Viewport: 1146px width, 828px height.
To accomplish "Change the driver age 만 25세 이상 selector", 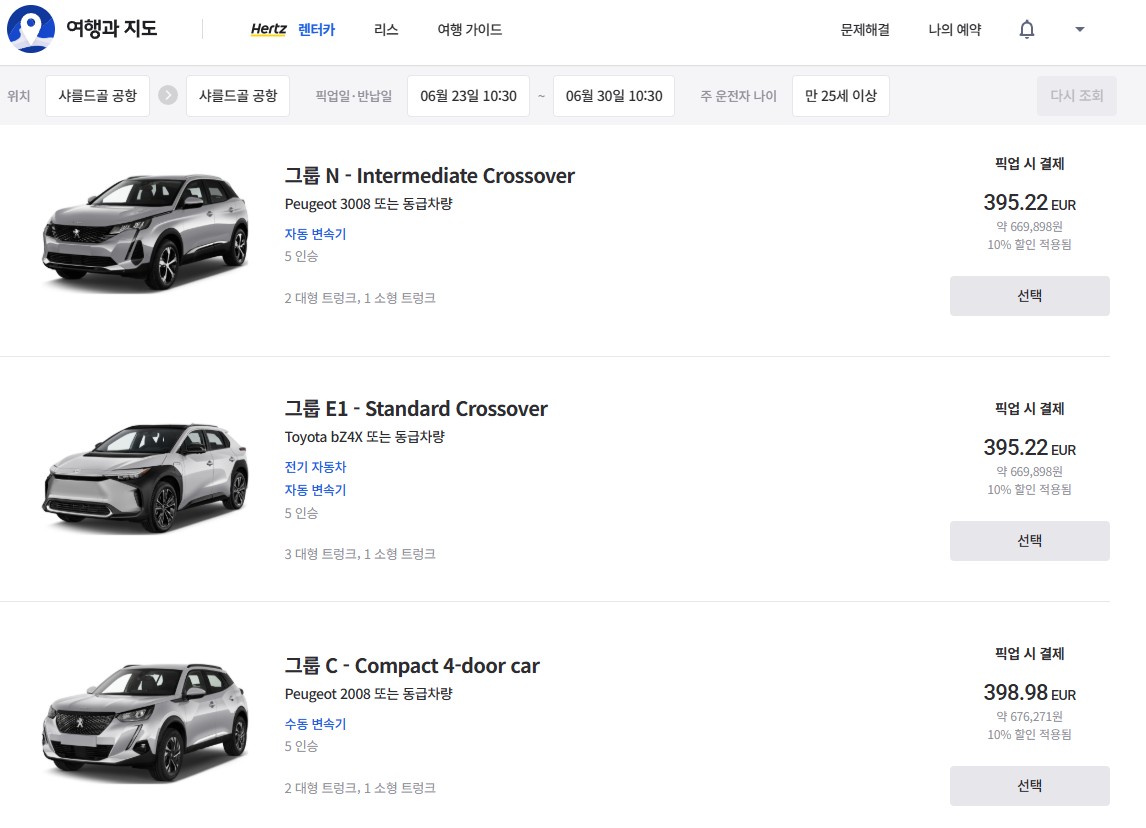I will click(840, 96).
